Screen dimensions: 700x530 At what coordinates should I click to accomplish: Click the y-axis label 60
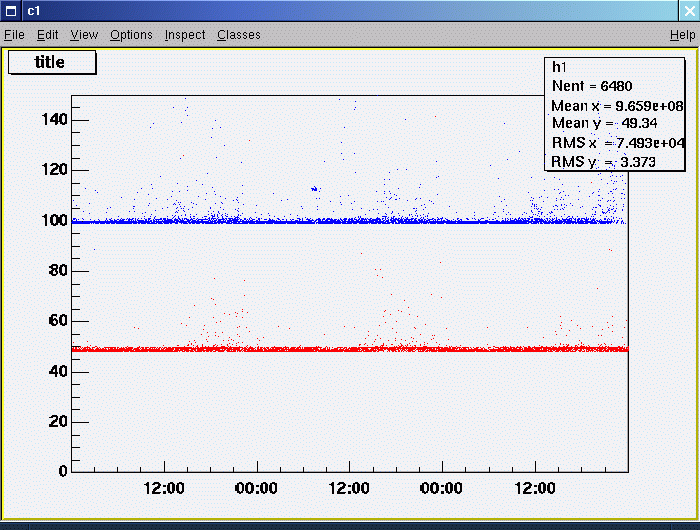[x=58, y=321]
